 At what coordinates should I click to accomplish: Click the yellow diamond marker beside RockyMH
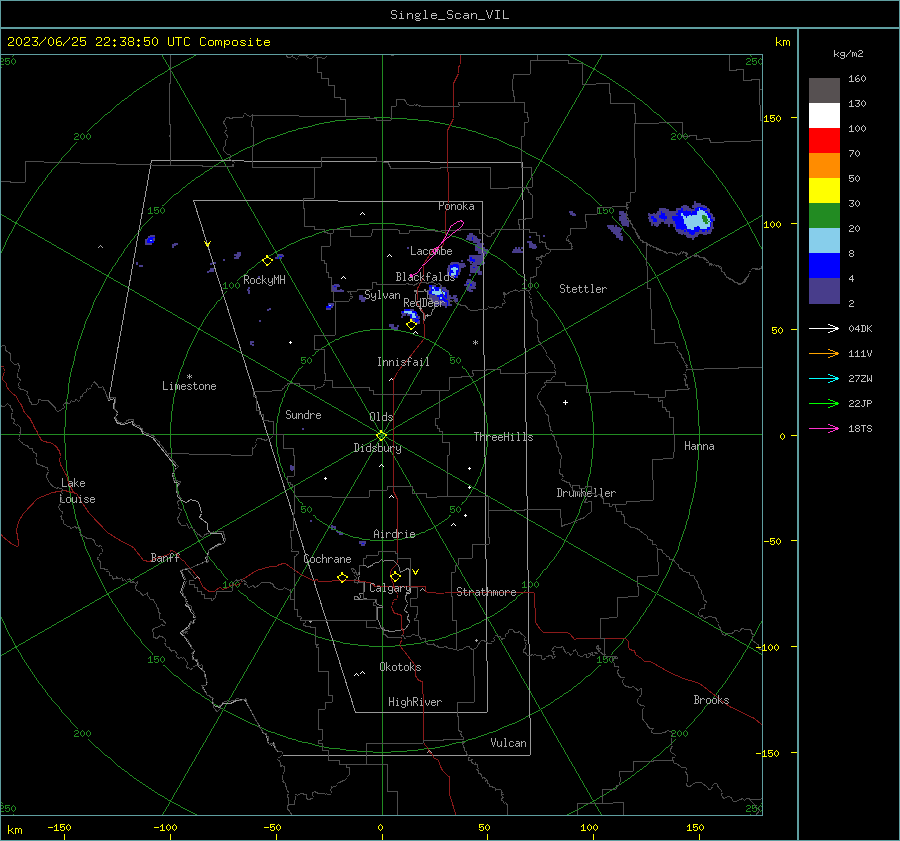click(x=267, y=261)
